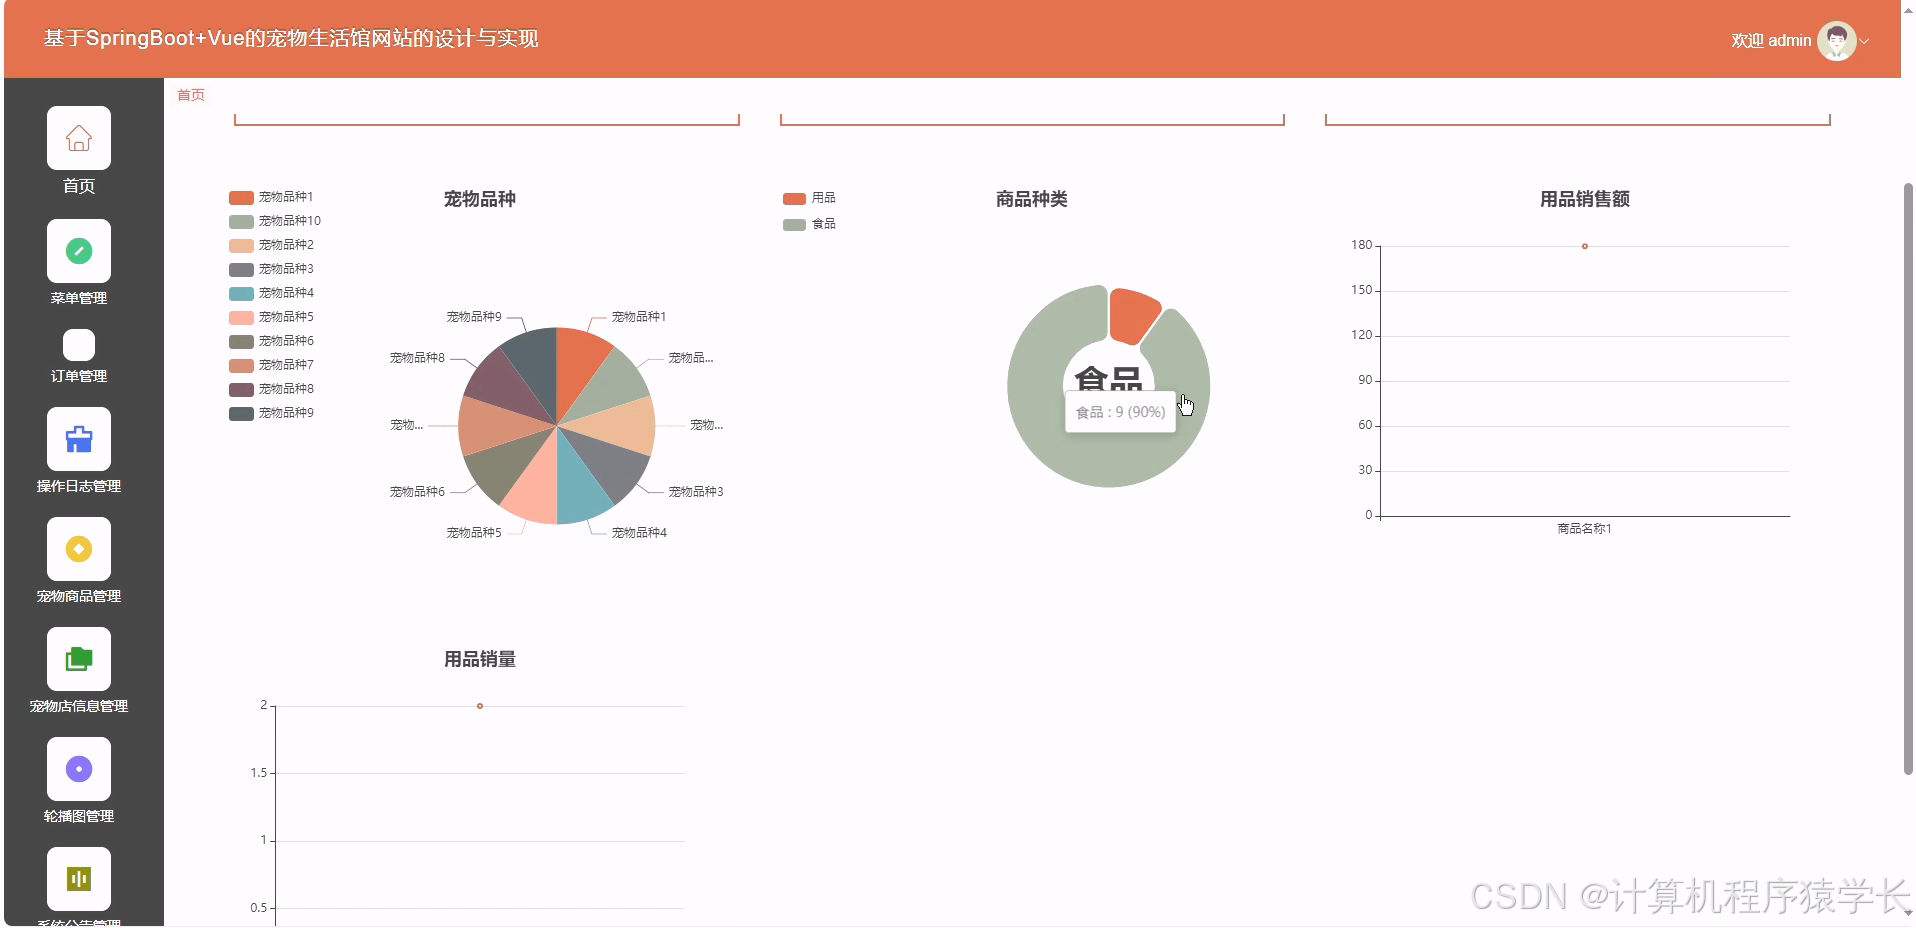
Task: Click the 宠物品种3 pie label
Action: 696,492
